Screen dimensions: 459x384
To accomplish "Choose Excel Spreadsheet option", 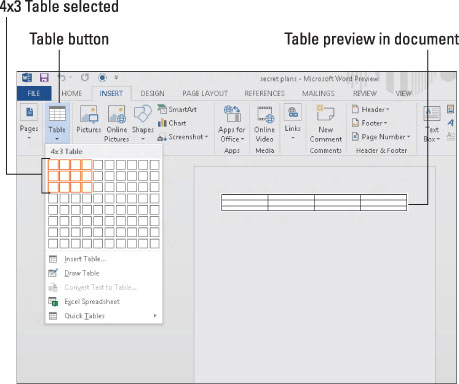I will (x=103, y=301).
